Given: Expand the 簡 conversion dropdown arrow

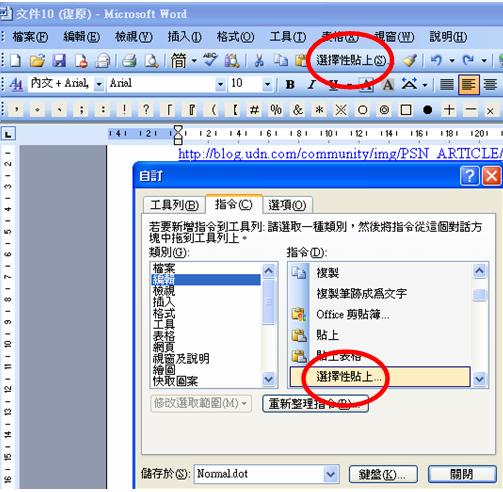Looking at the screenshot, I should (194, 61).
